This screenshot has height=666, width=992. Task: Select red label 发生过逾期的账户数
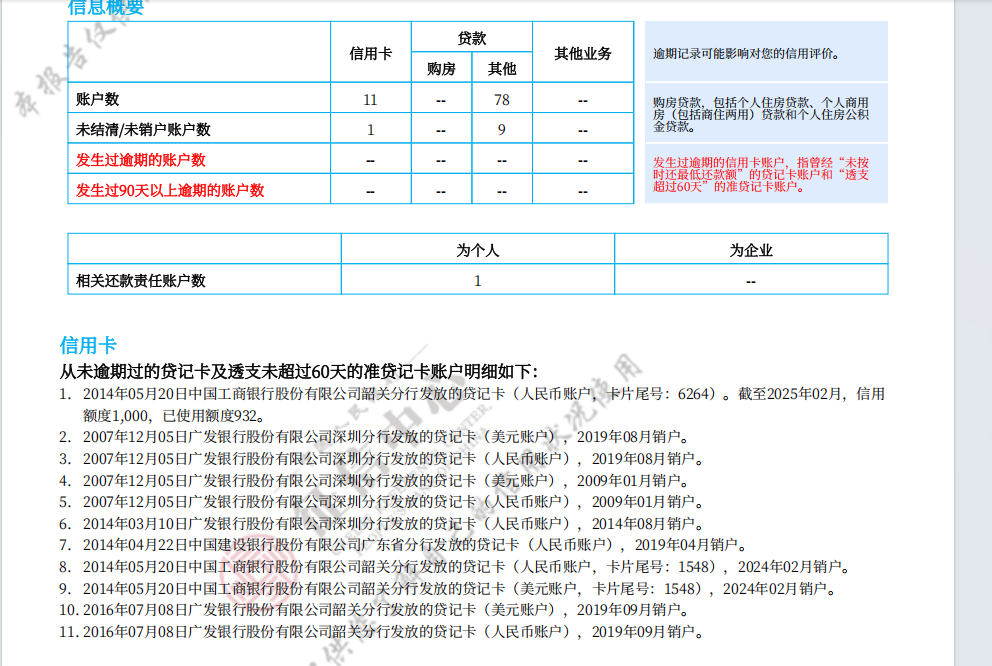[x=140, y=160]
